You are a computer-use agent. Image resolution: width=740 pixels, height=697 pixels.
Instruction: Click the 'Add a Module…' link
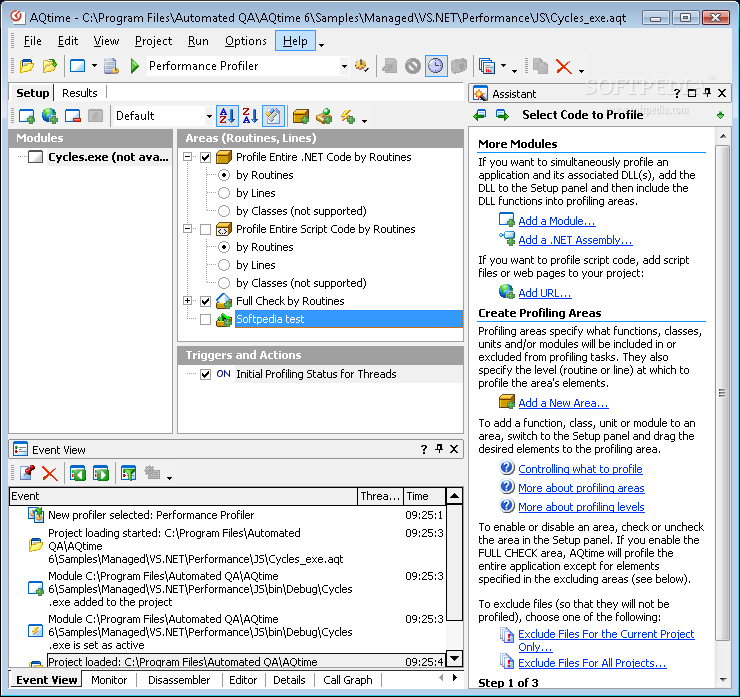(x=557, y=221)
